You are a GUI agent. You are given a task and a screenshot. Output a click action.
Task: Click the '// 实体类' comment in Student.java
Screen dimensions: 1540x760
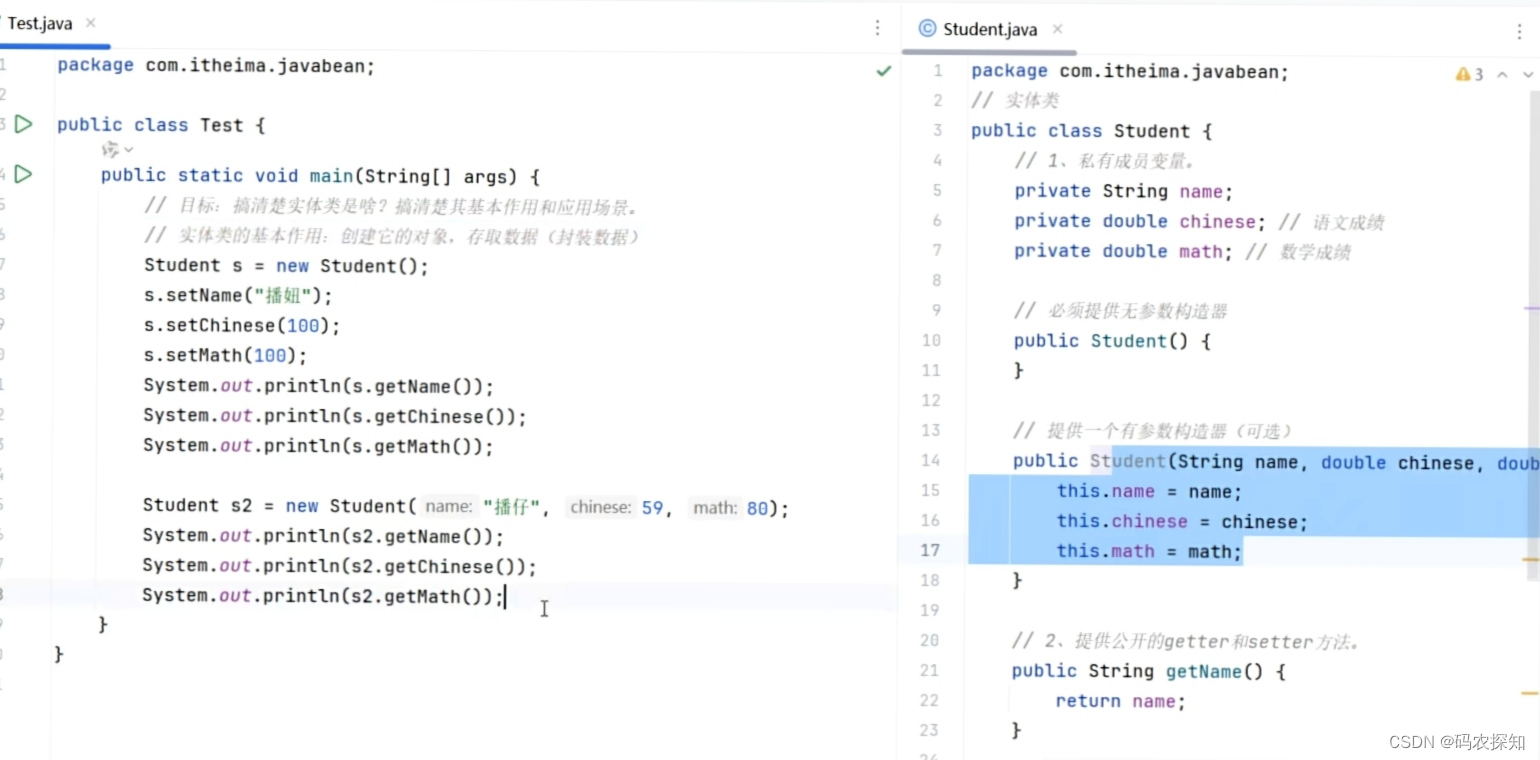[x=1015, y=101]
